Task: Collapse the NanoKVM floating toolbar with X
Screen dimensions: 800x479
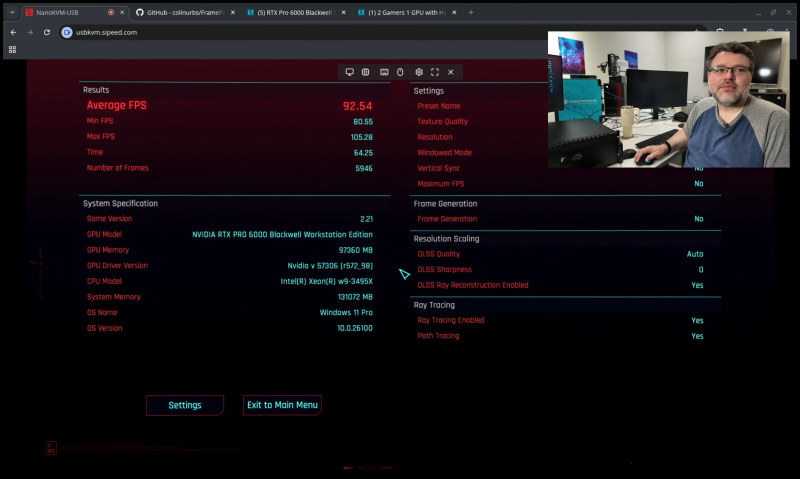Action: pyautogui.click(x=451, y=72)
